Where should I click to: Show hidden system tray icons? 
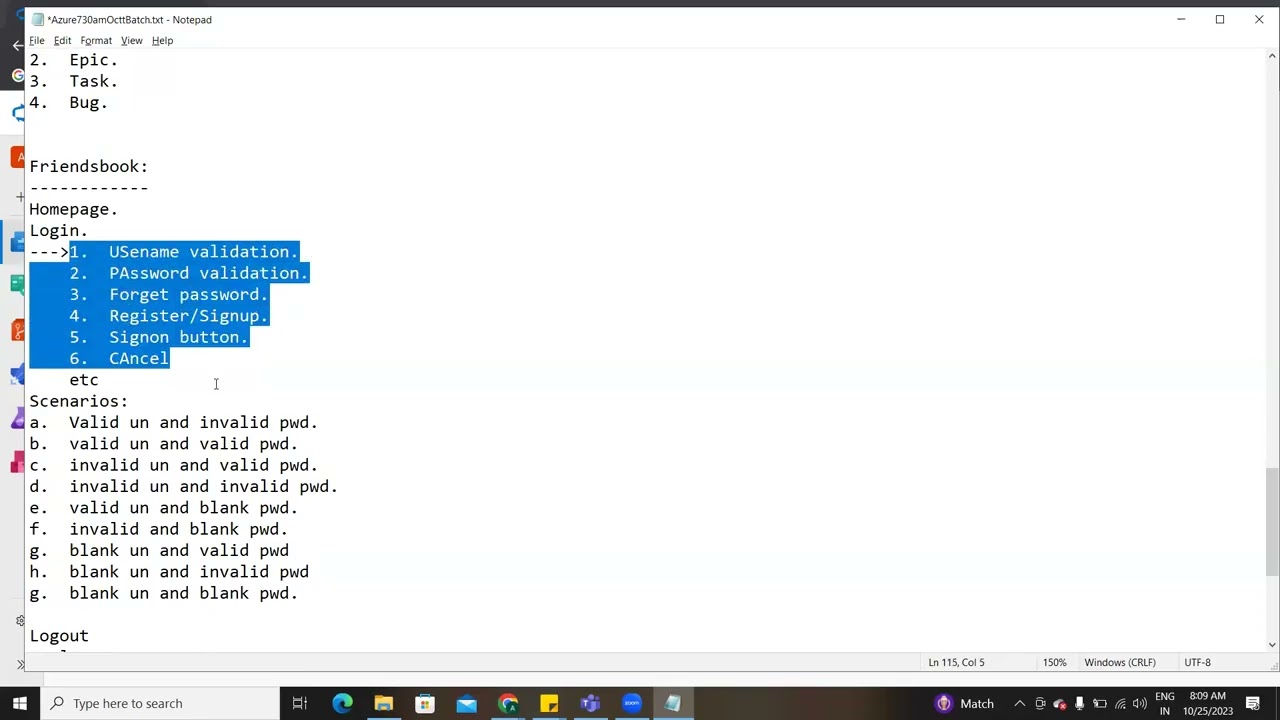point(1019,703)
